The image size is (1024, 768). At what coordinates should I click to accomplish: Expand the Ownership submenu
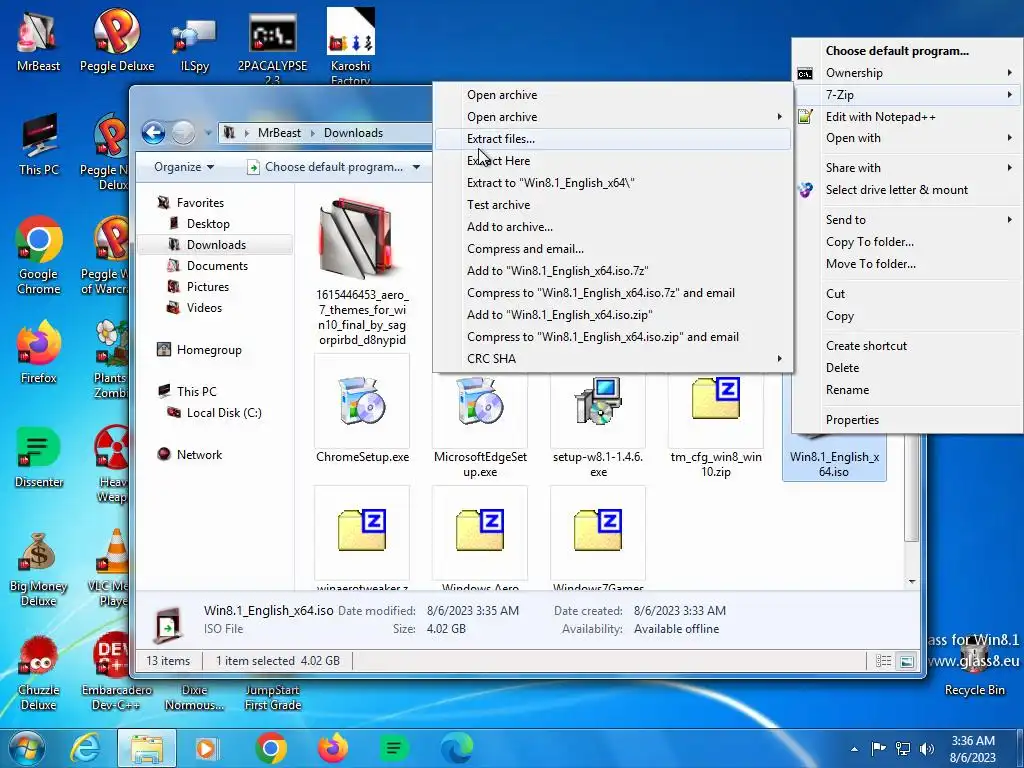point(907,72)
